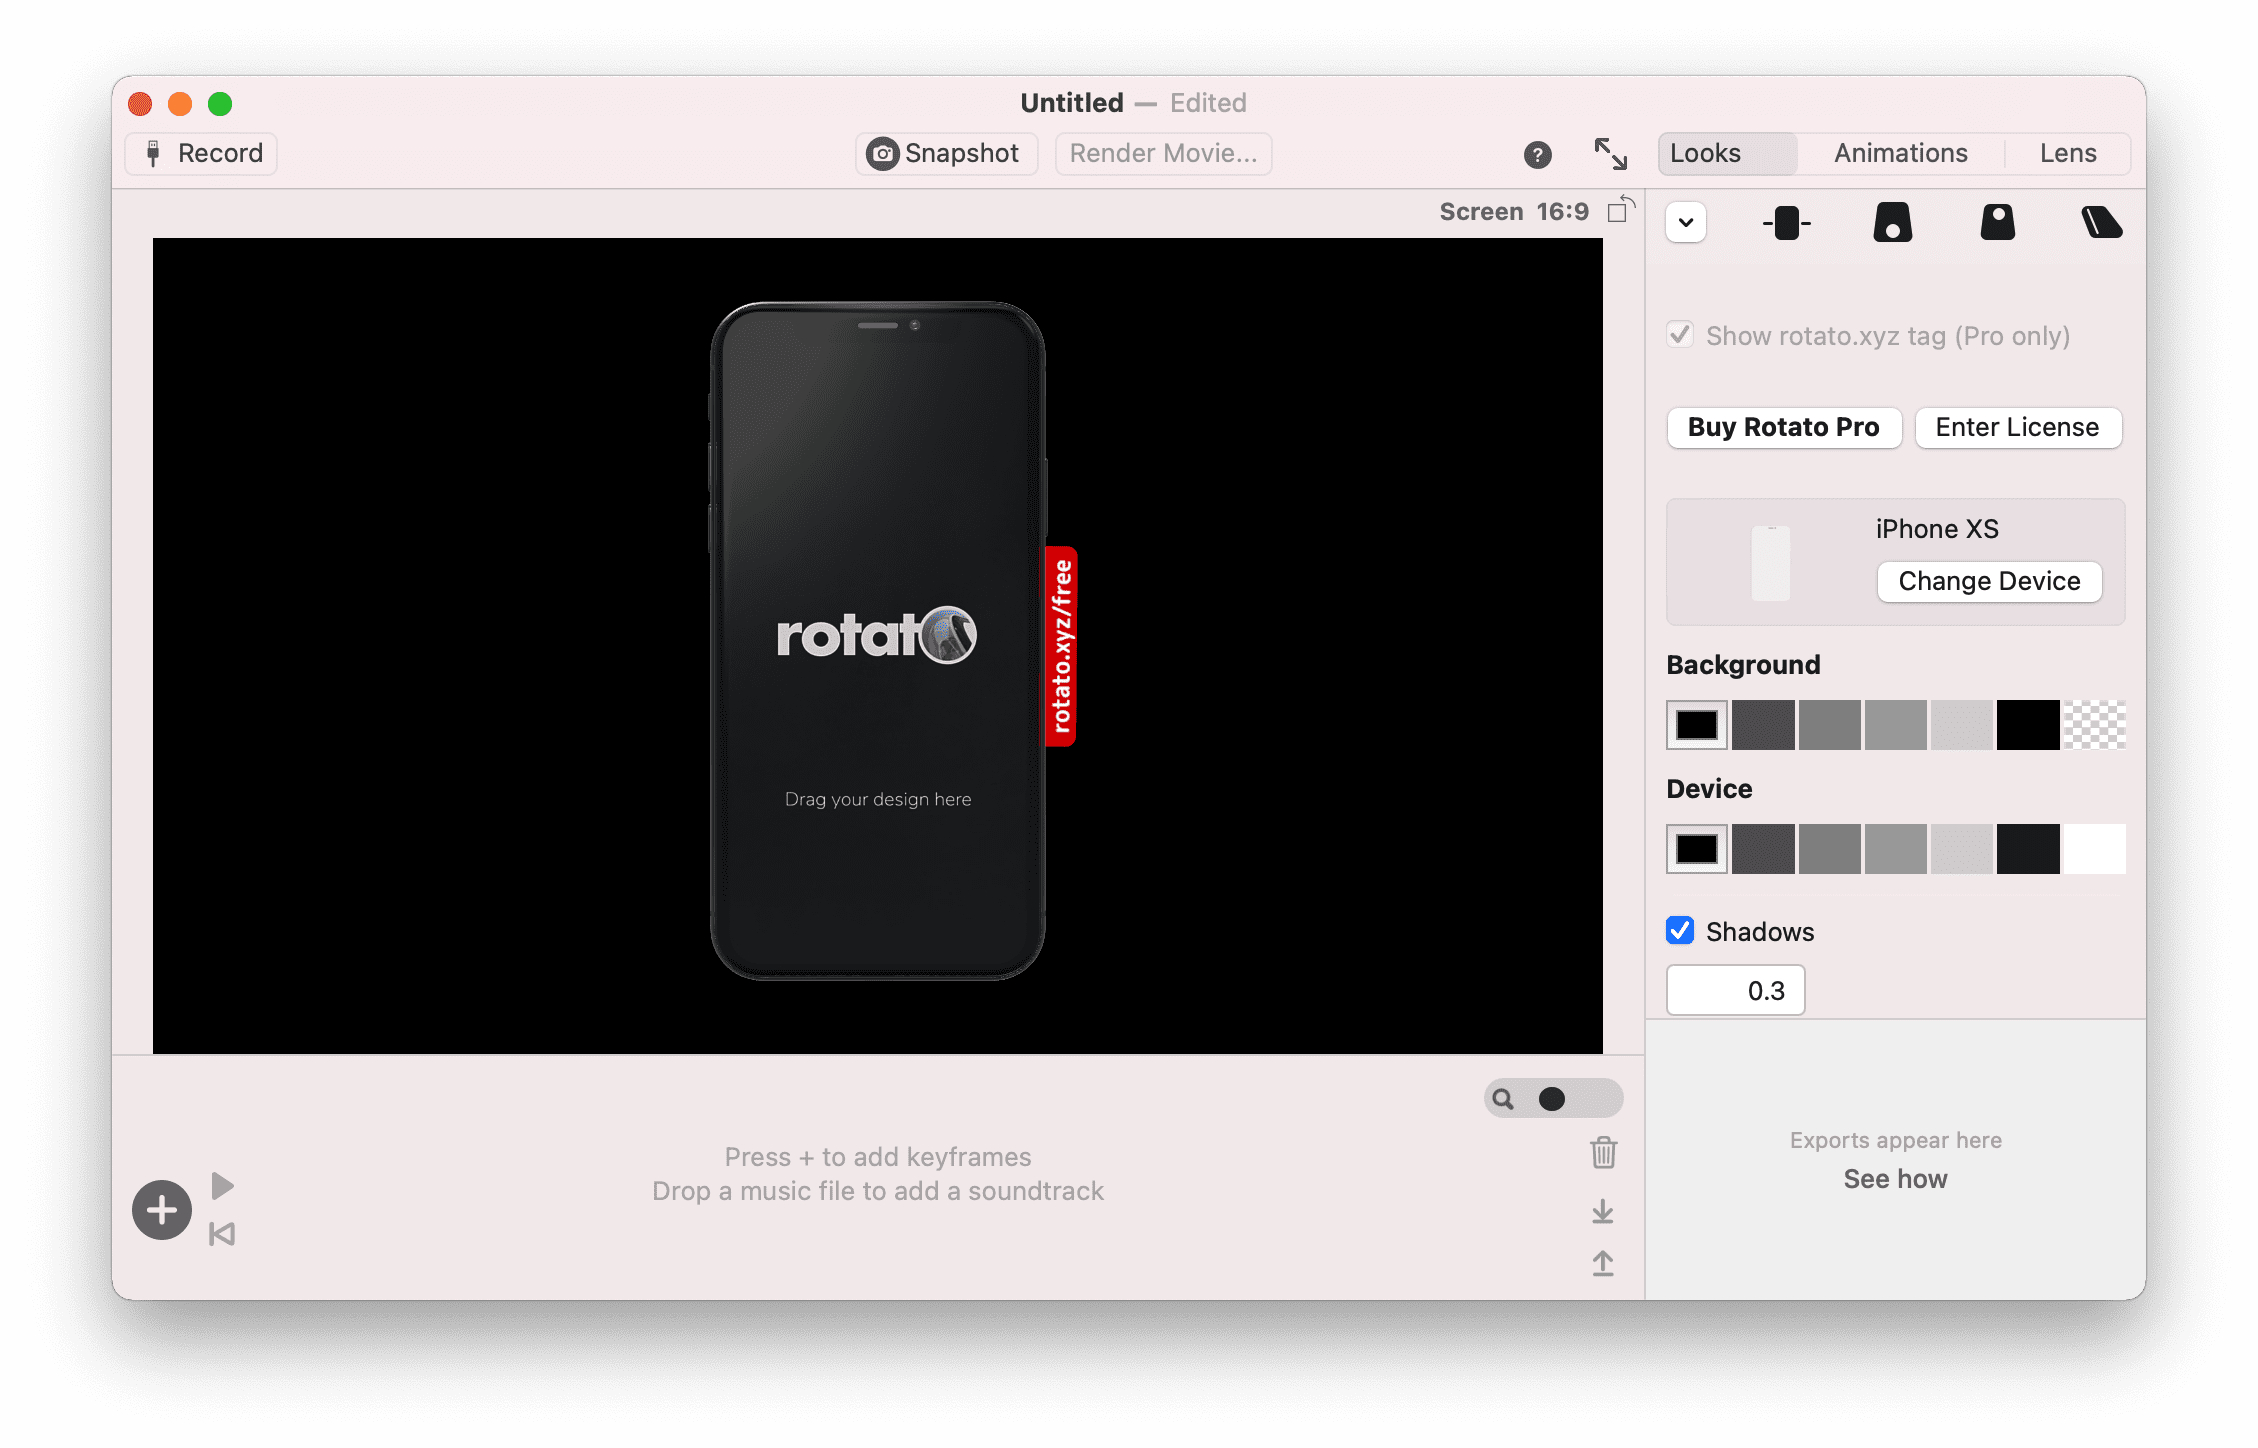The width and height of the screenshot is (2258, 1448).
Task: Toggle Show rotato.xyz tag checkbox
Action: [1680, 335]
